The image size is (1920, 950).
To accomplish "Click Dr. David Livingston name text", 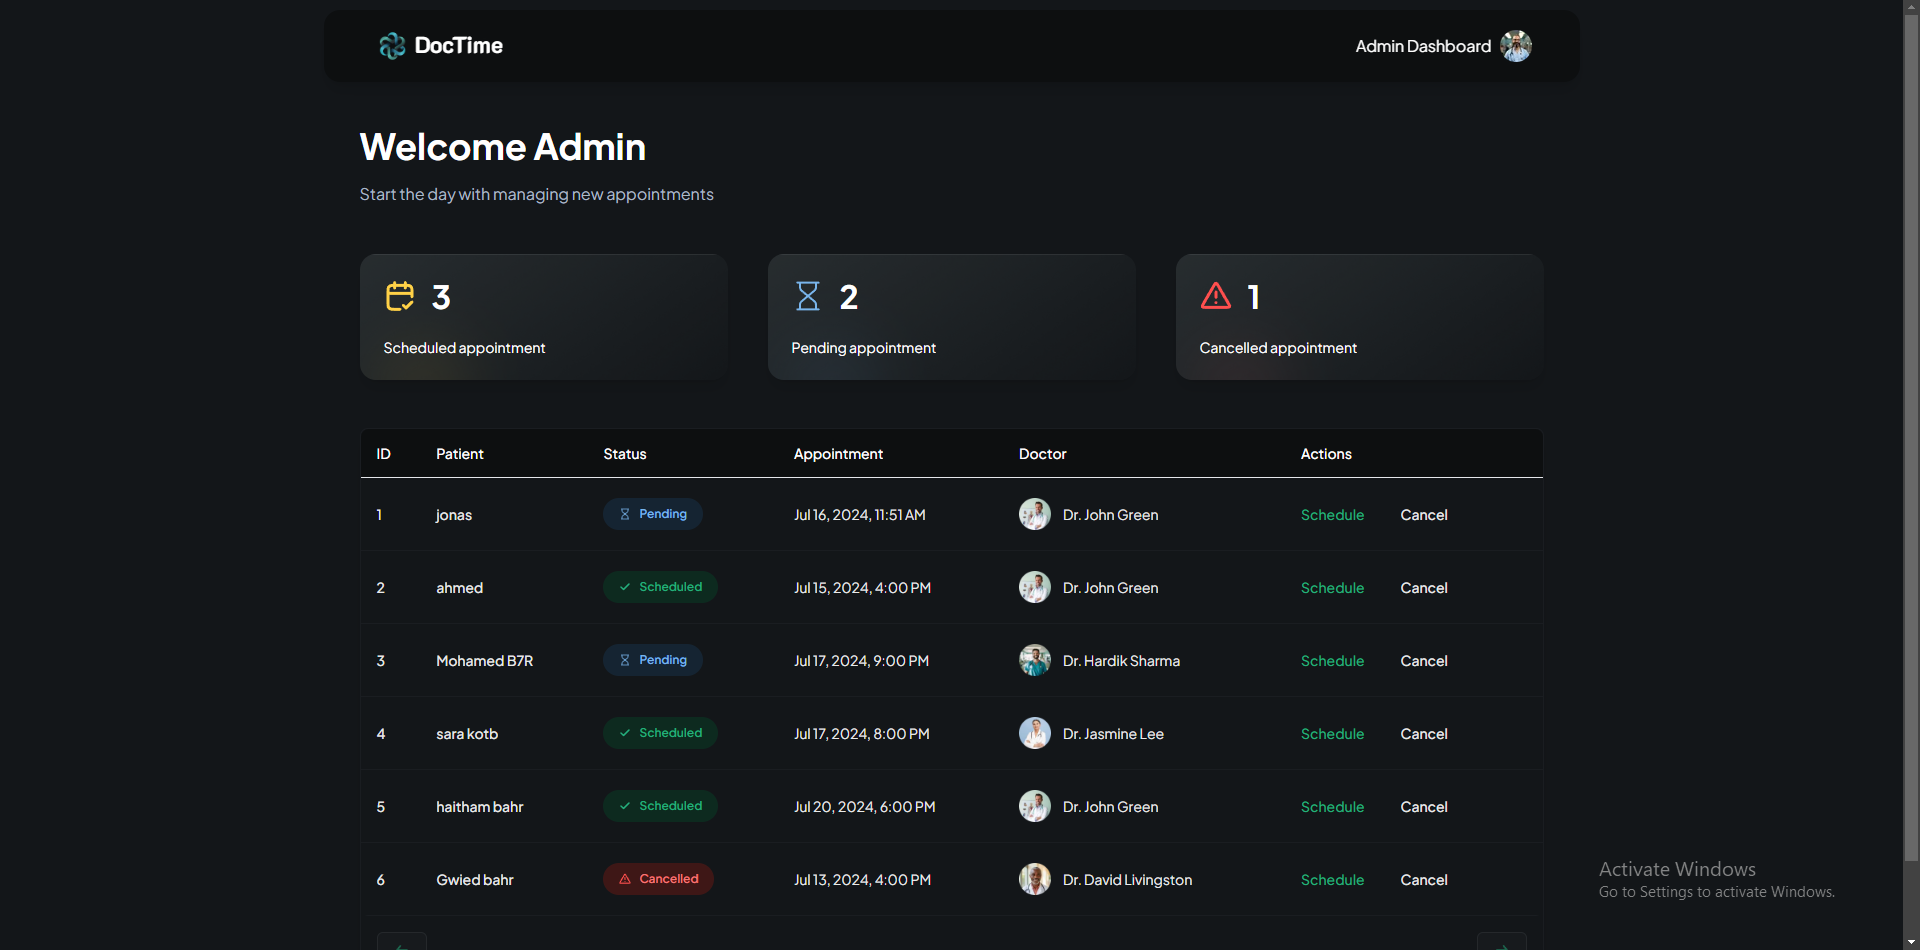I will pos(1127,880).
